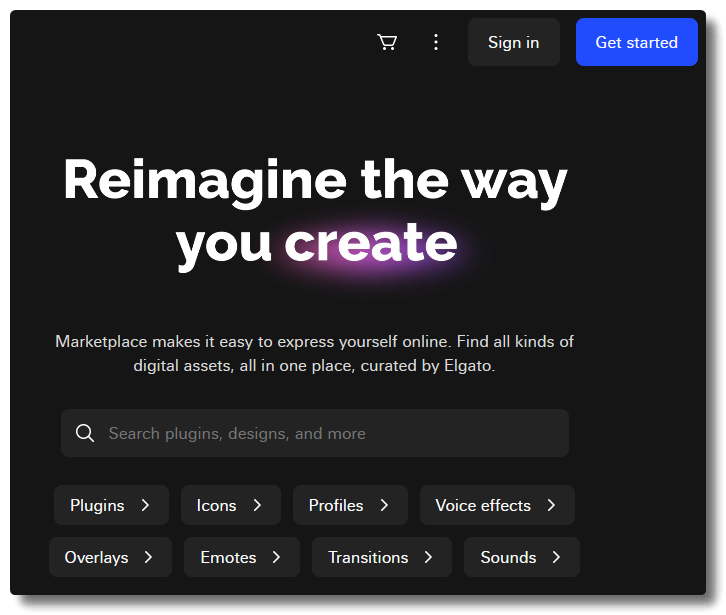This screenshot has height=615, width=726.
Task: Click the blue Get started button
Action: click(637, 42)
